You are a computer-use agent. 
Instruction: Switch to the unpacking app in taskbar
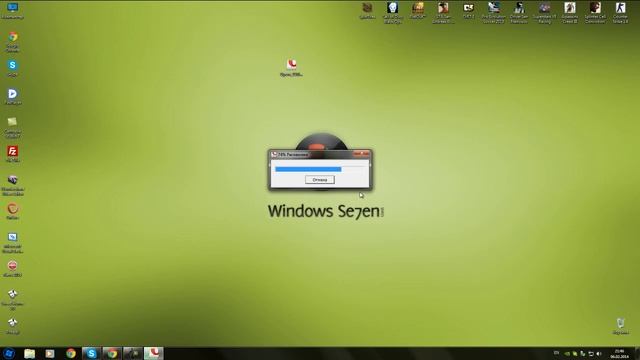pos(153,353)
